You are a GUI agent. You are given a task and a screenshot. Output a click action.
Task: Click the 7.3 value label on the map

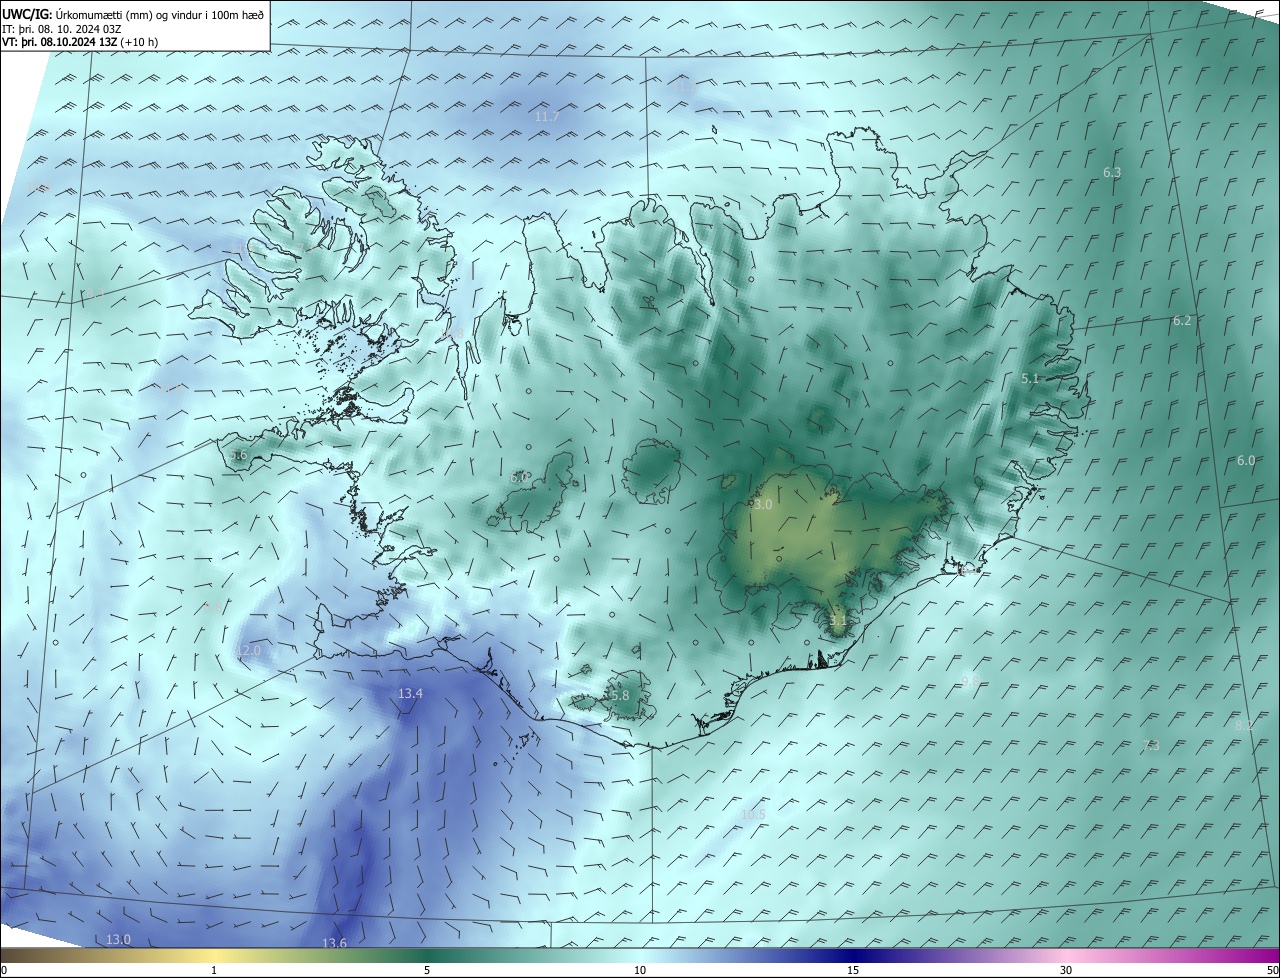pyautogui.click(x=1151, y=746)
